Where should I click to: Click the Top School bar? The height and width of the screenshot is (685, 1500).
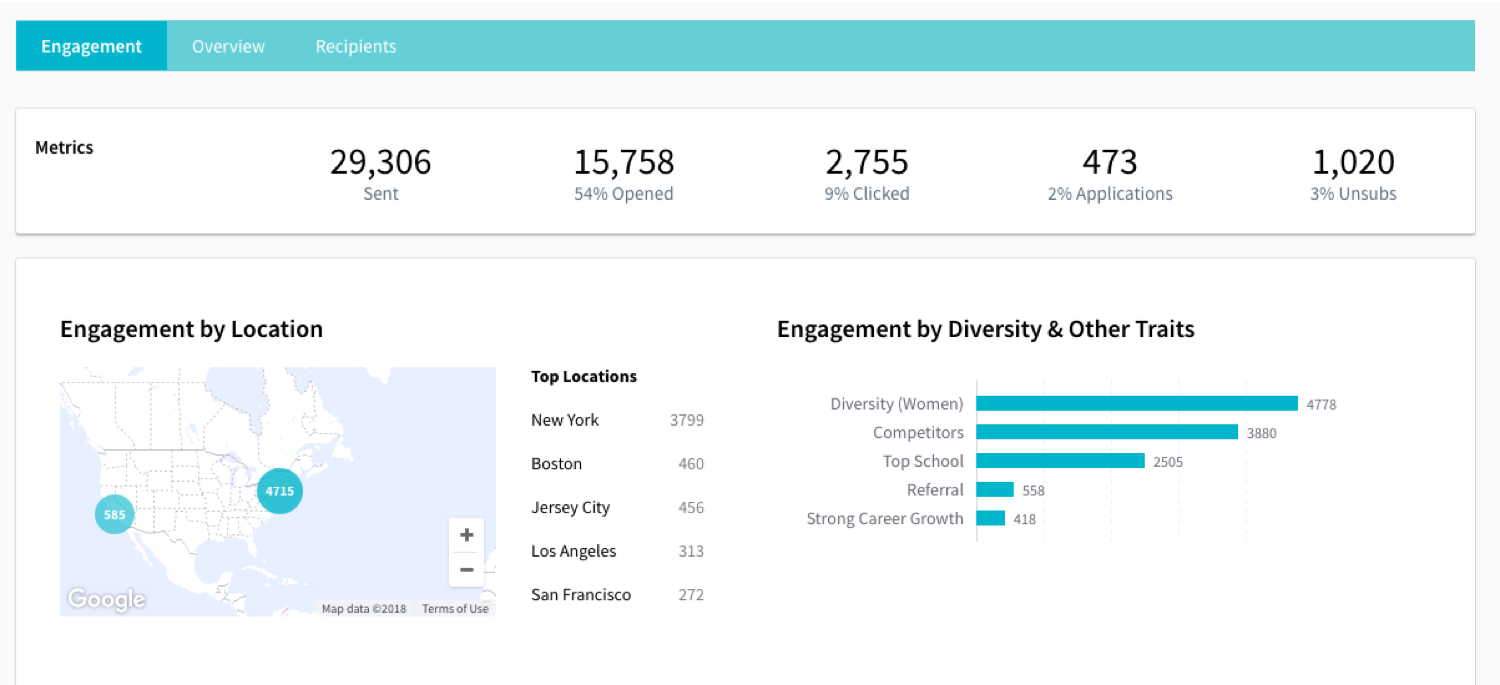pyautogui.click(x=1060, y=461)
